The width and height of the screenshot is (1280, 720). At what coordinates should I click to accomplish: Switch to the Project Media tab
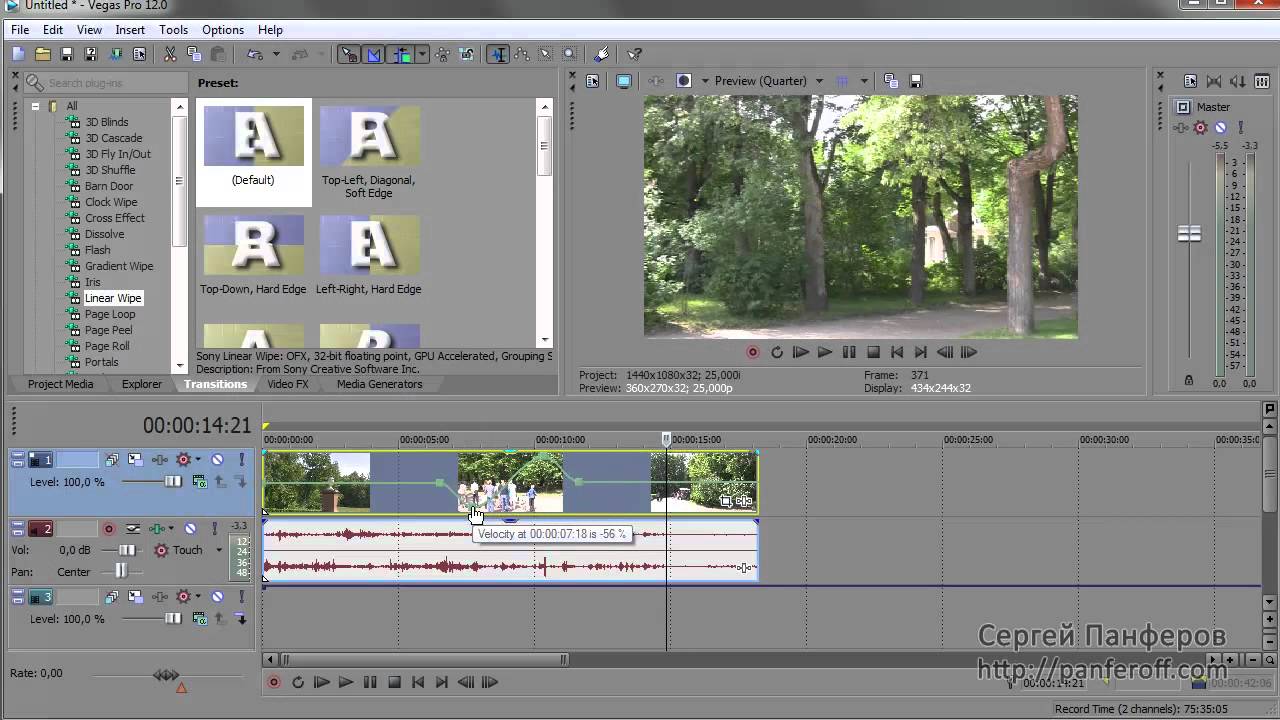60,384
